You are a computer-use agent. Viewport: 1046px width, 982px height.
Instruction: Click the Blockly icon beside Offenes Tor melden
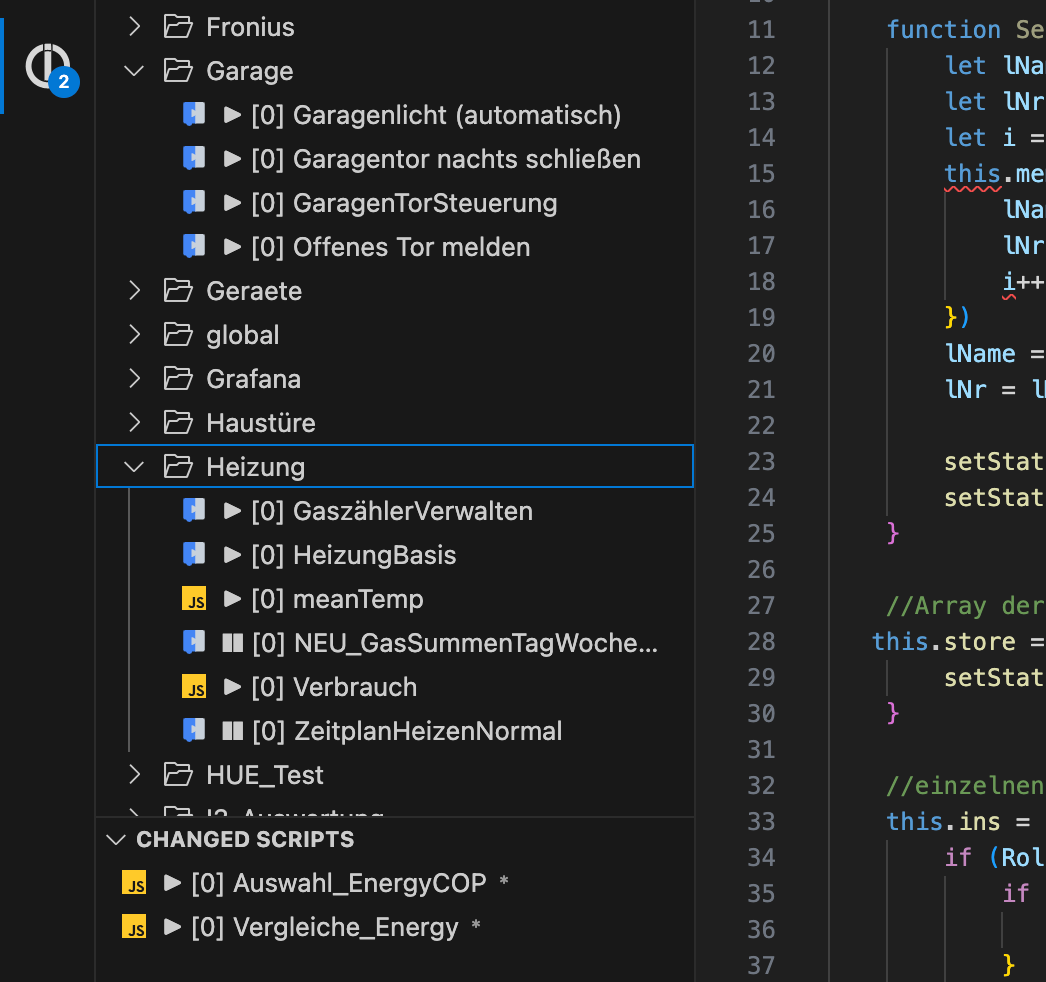pyautogui.click(x=194, y=247)
